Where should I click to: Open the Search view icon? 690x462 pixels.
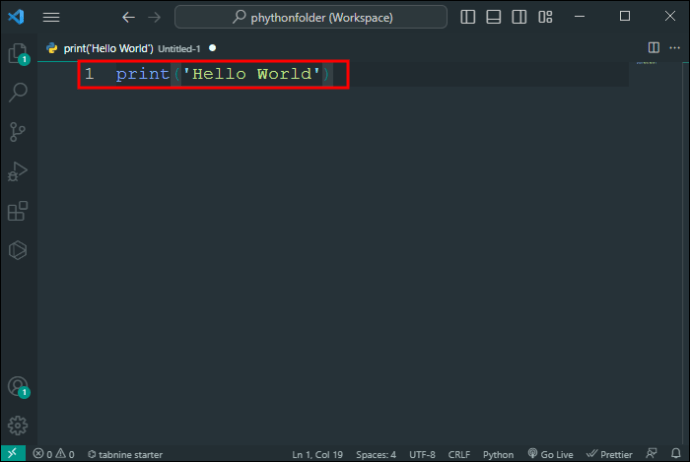[18, 92]
